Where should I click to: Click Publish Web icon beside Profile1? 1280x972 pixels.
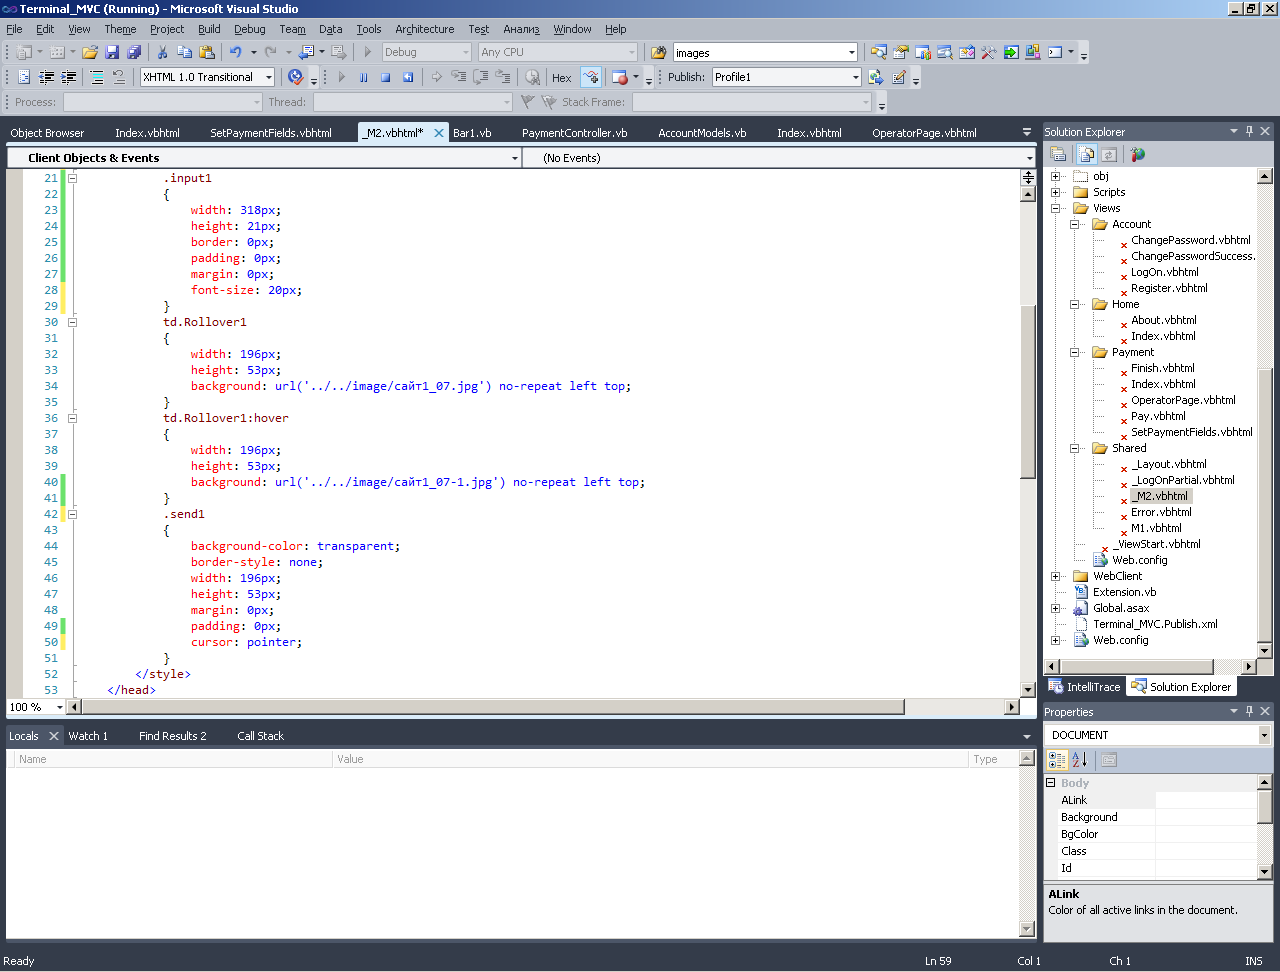coord(876,77)
